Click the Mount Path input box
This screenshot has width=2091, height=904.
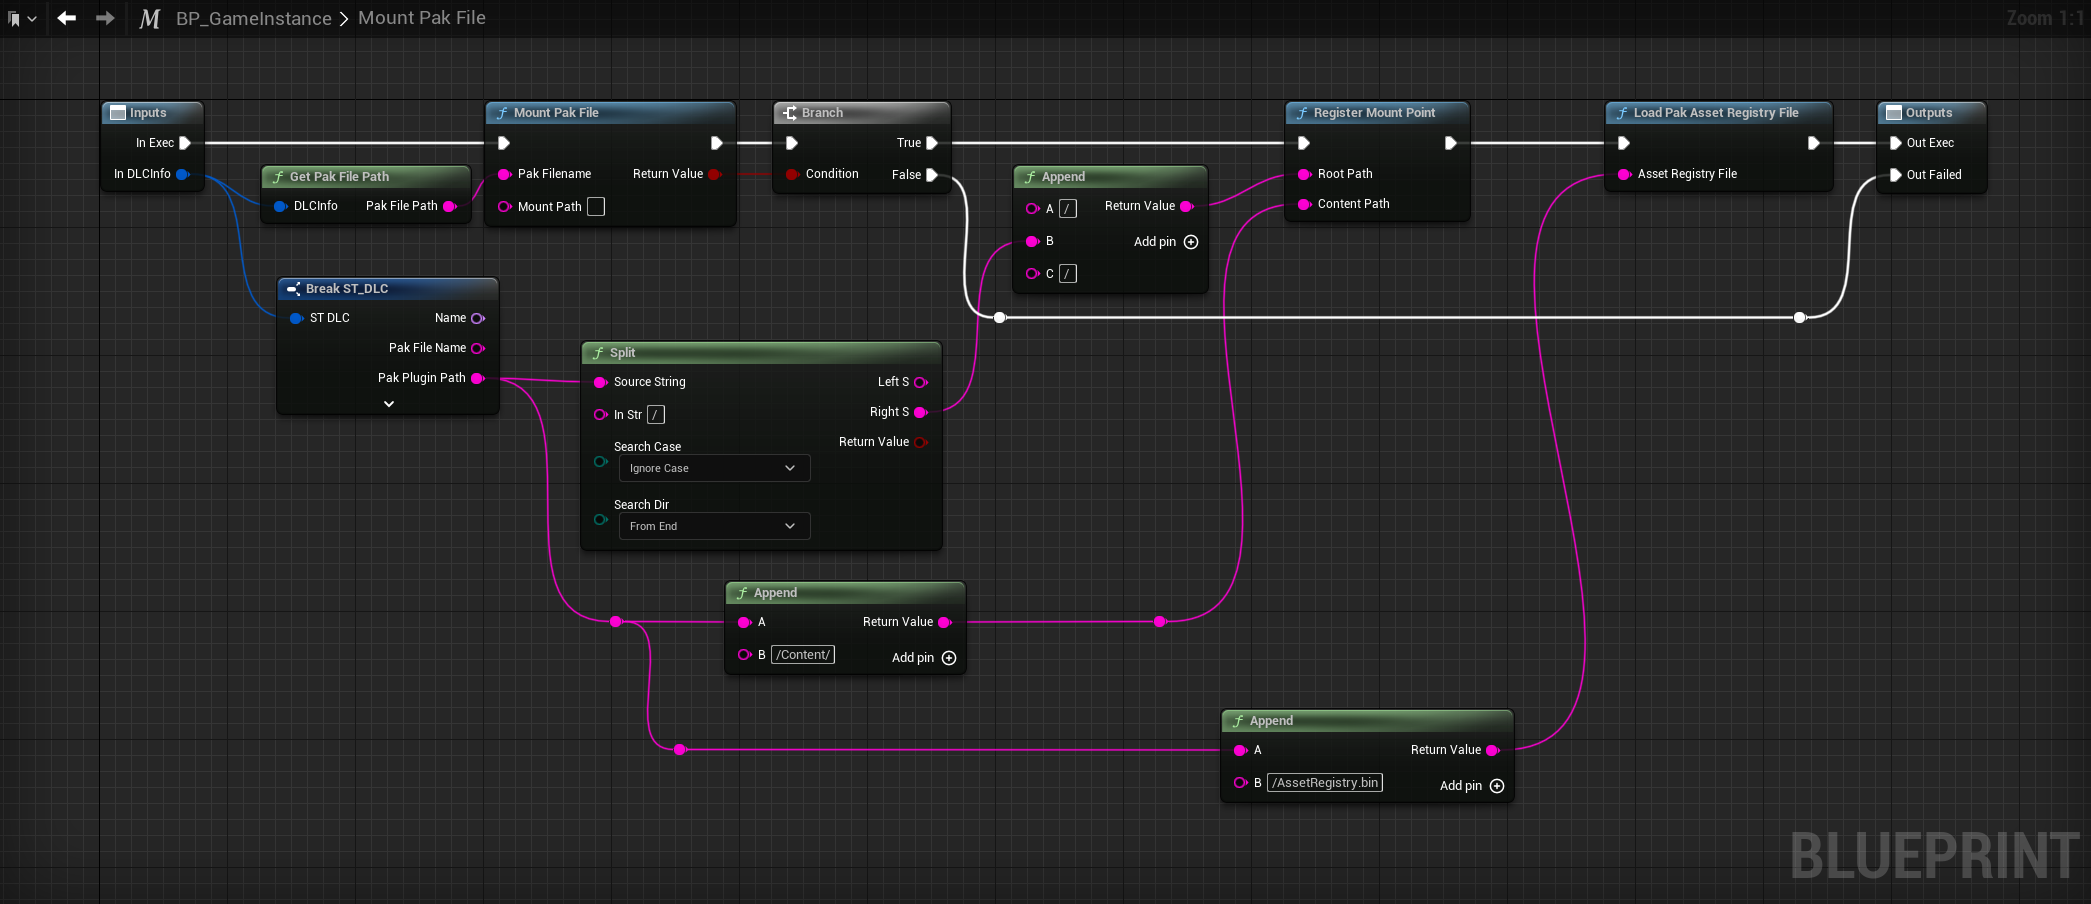pos(596,207)
